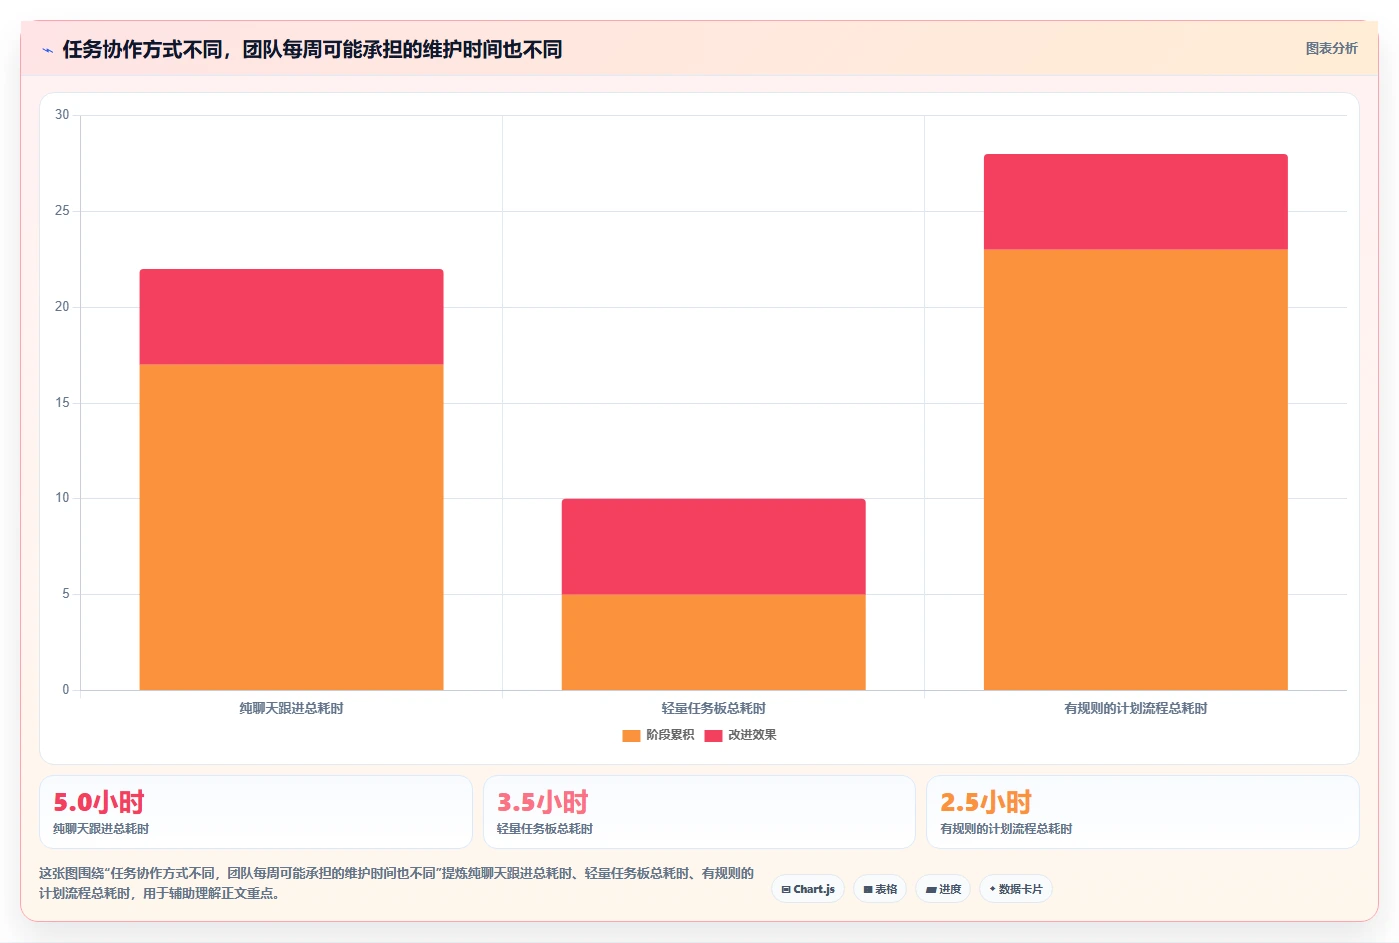Click y-axis tick label 10
This screenshot has height=943, width=1399.
point(62,498)
